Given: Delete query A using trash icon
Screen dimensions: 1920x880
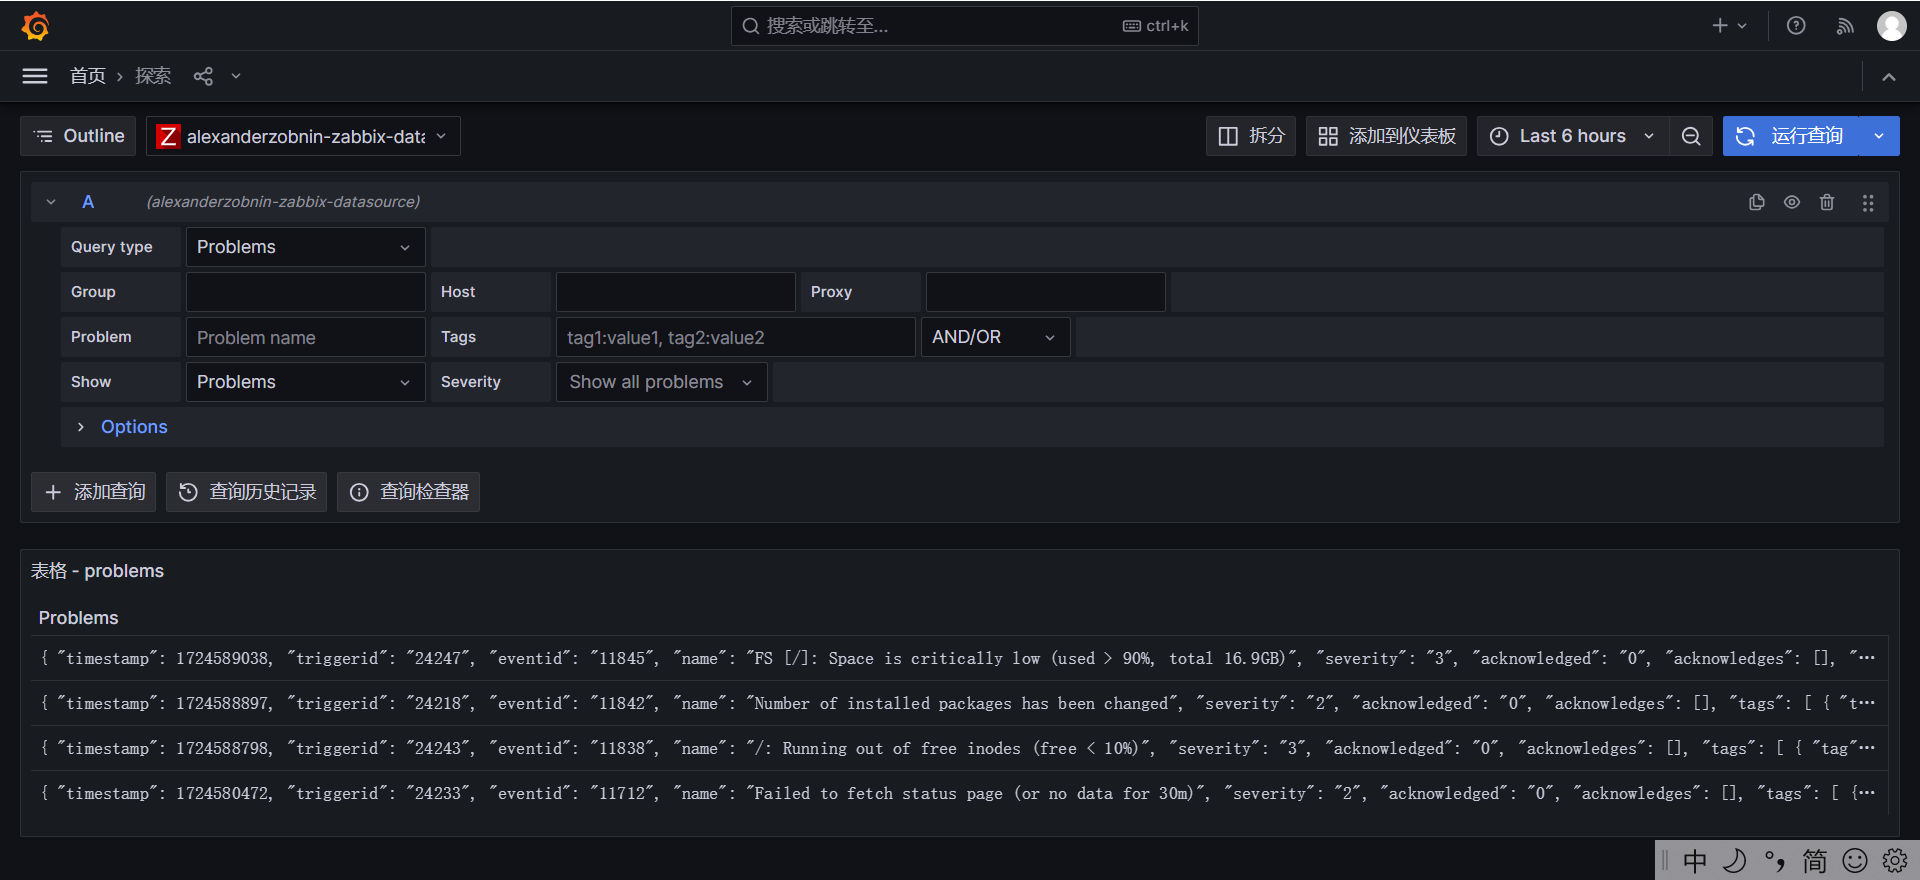Looking at the screenshot, I should 1827,202.
